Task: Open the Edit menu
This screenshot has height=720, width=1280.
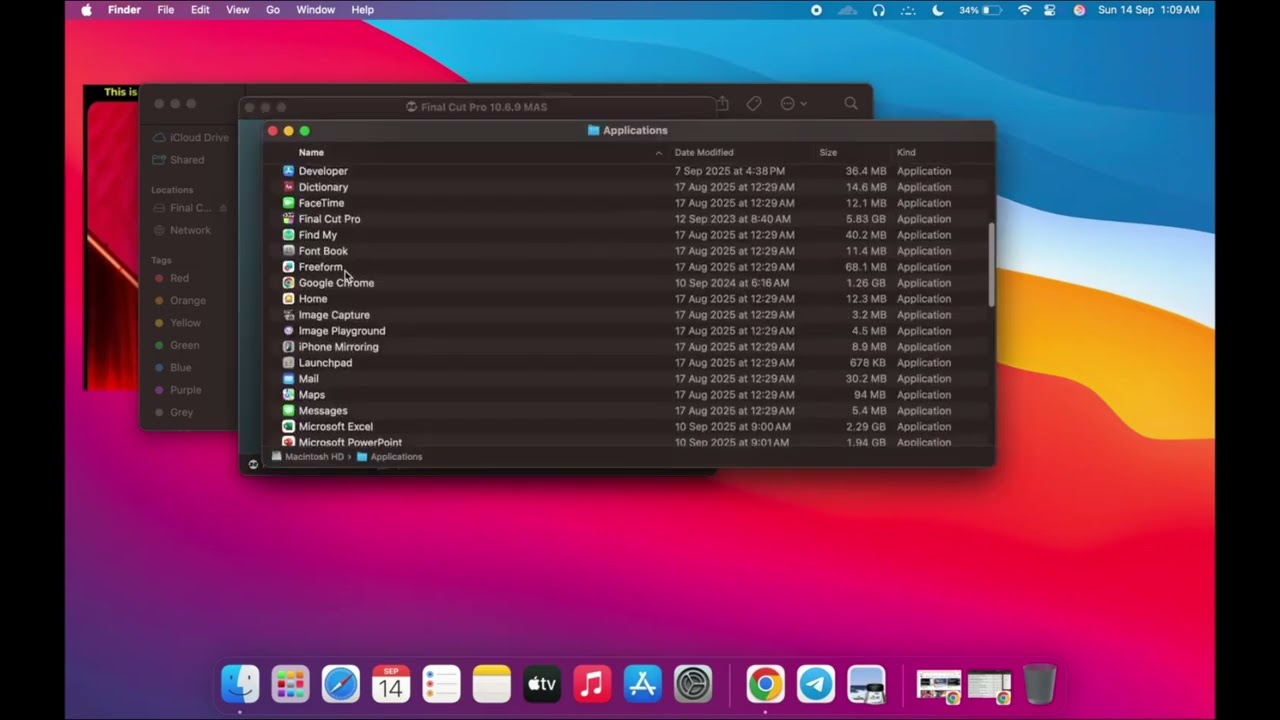Action: [200, 10]
